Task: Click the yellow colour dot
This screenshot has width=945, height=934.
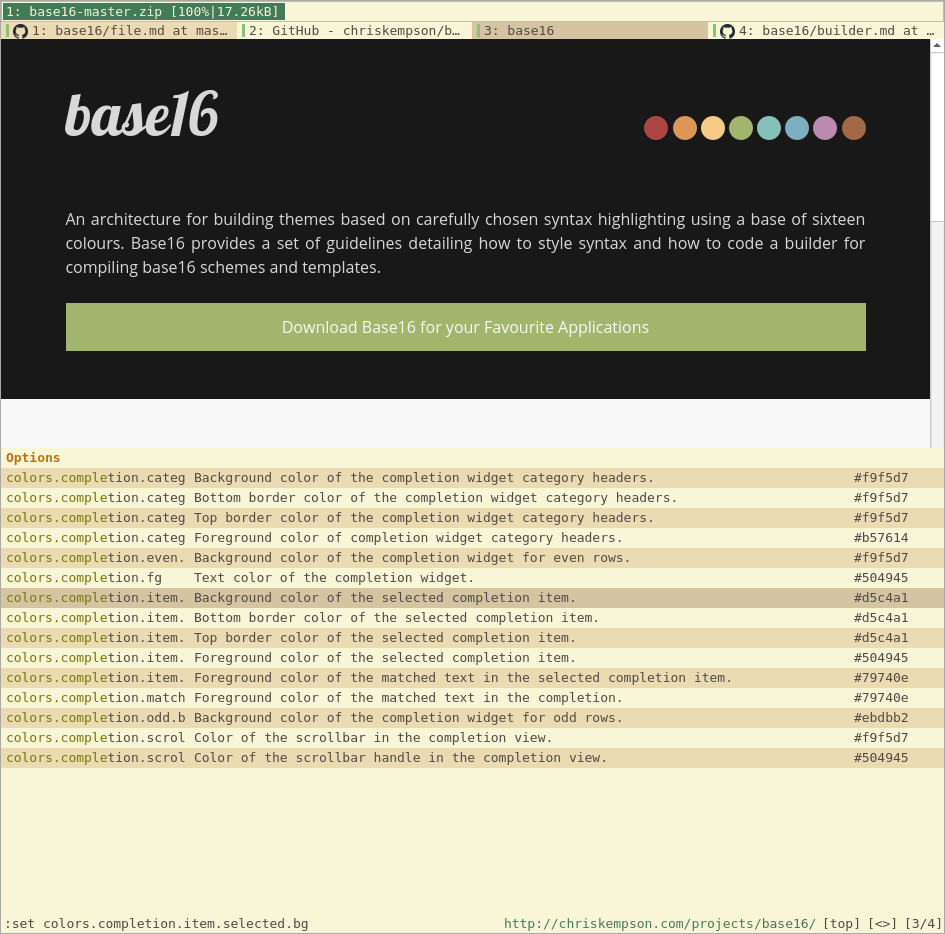Action: coord(713,128)
